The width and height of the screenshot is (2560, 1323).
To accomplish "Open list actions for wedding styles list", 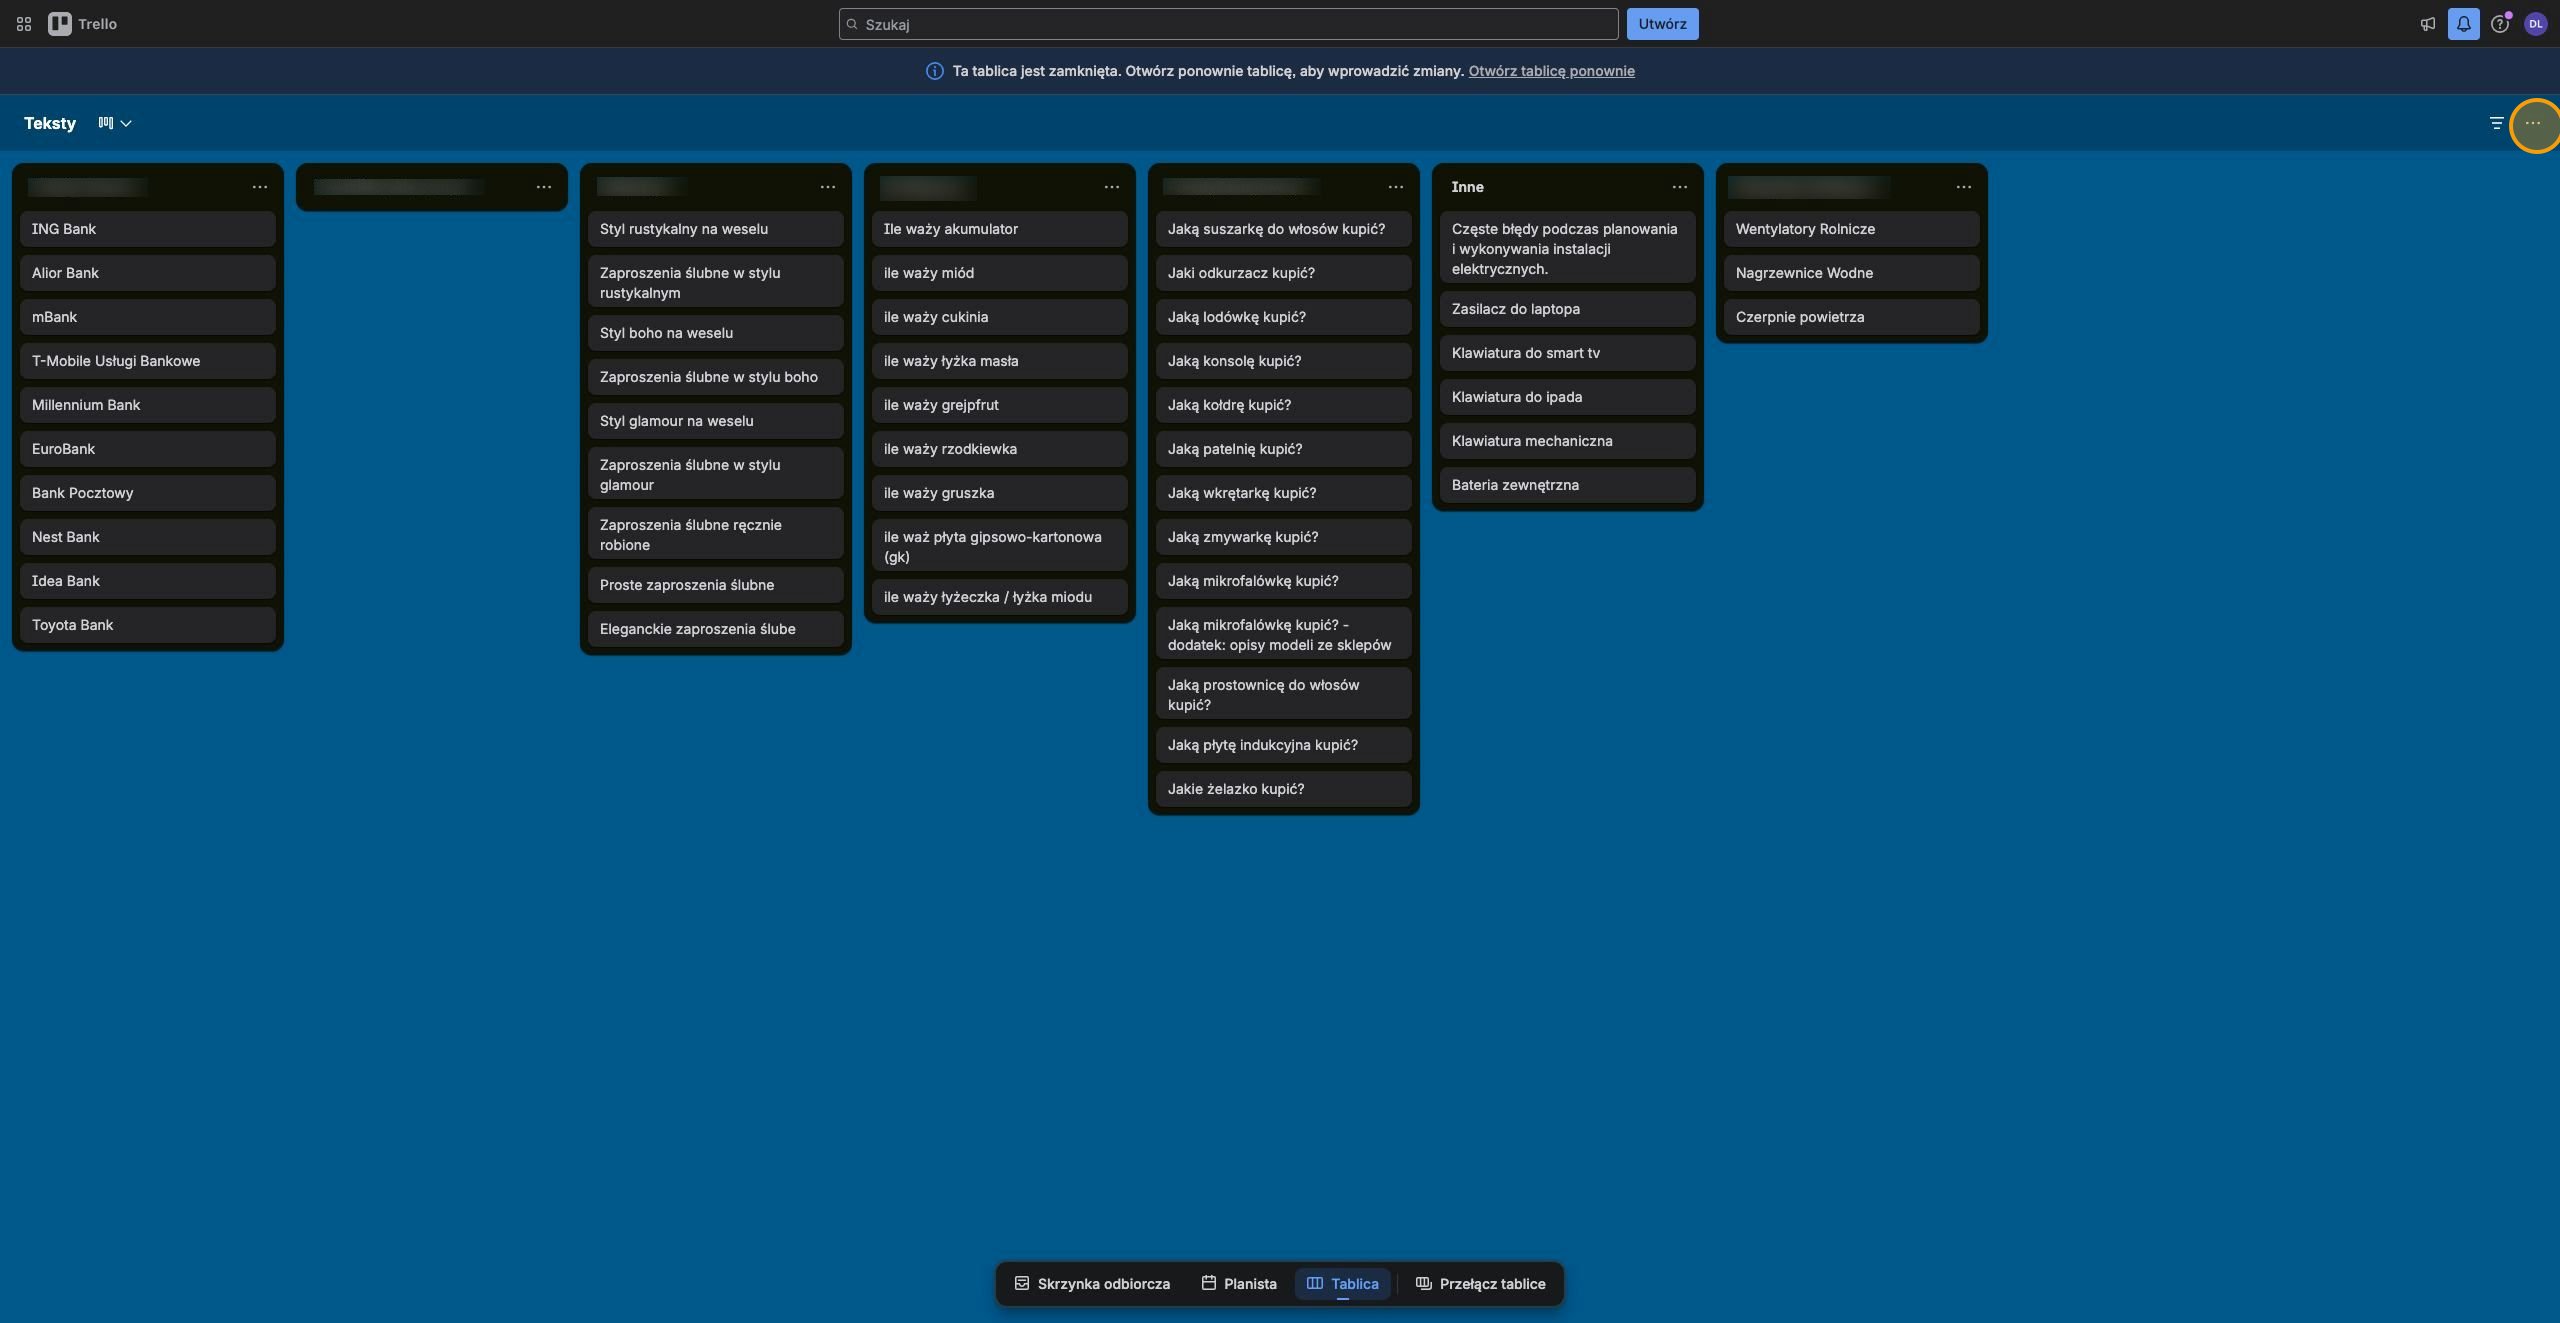I will click(x=828, y=187).
